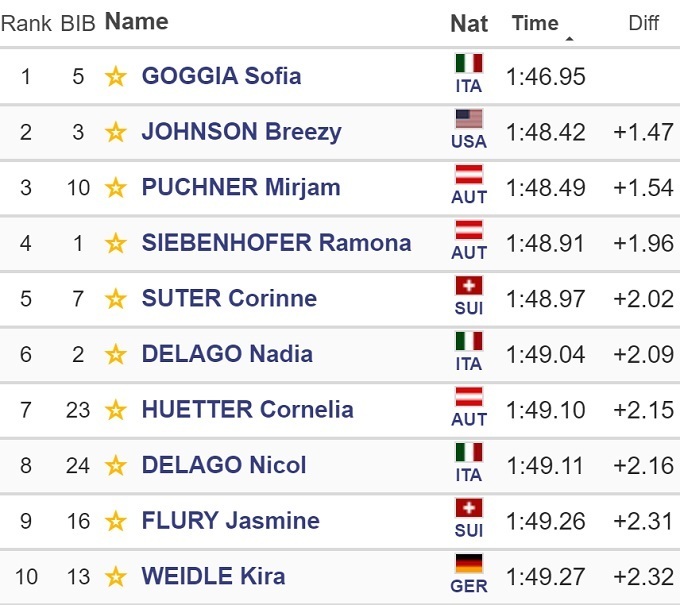Click the Germany flag for WEIDLE Kira
Screen dimensions: 680x605
469,565
